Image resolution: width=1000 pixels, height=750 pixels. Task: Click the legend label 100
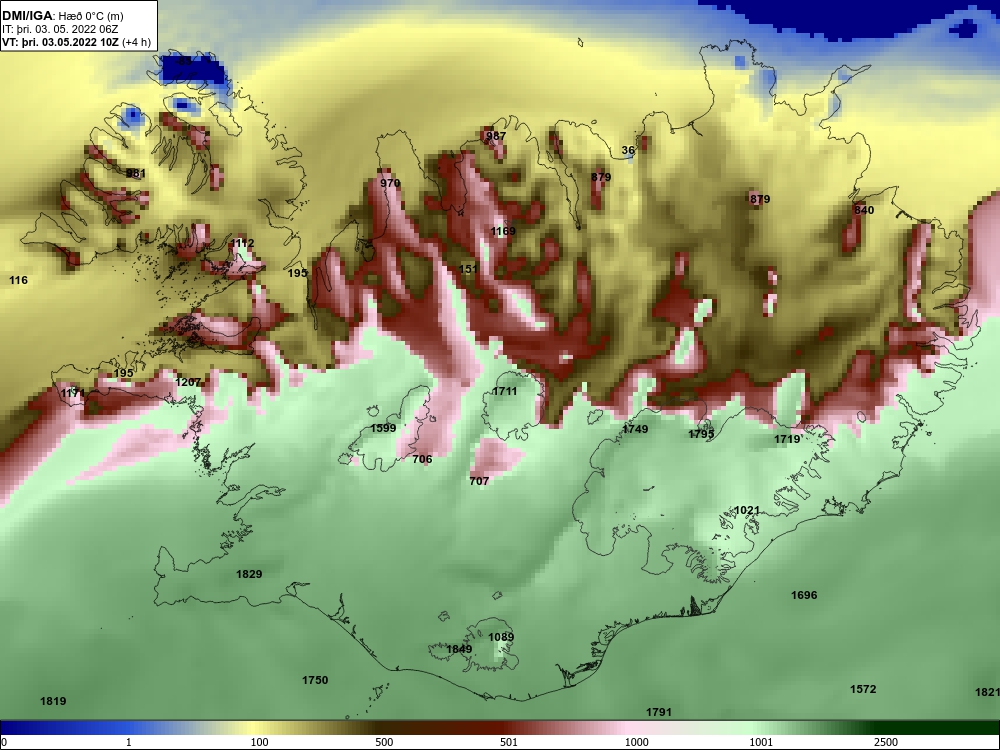point(260,742)
